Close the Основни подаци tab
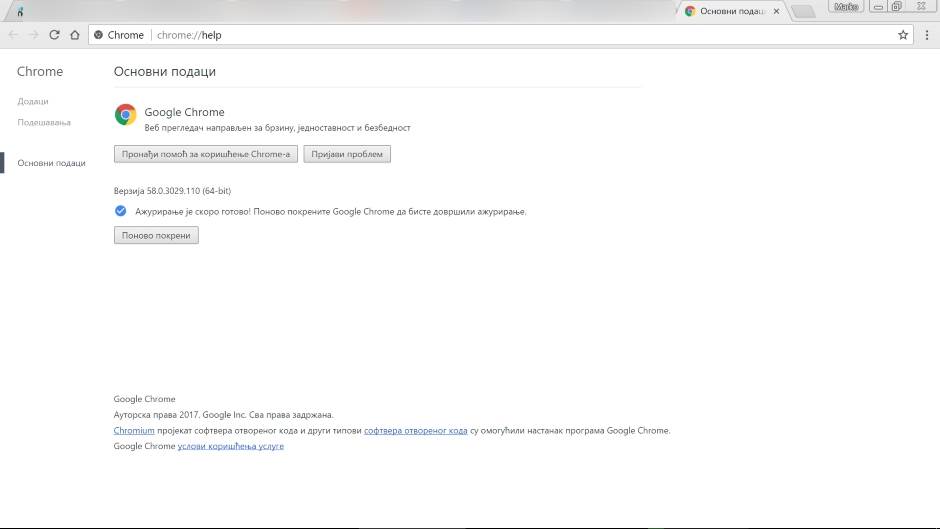 tap(776, 11)
